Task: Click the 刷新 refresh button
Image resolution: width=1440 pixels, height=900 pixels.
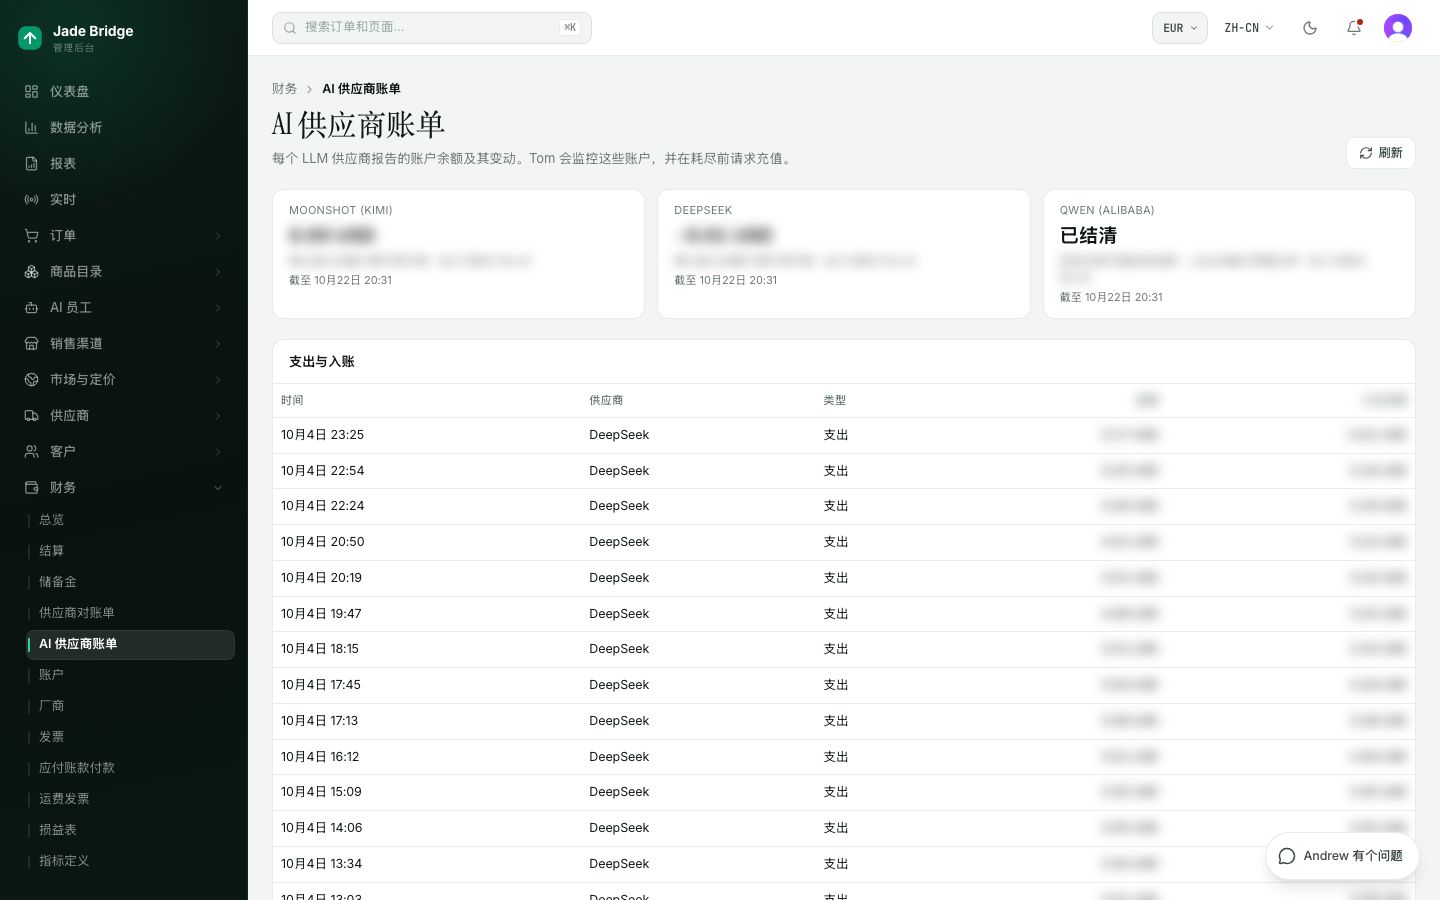Action: [x=1381, y=153]
